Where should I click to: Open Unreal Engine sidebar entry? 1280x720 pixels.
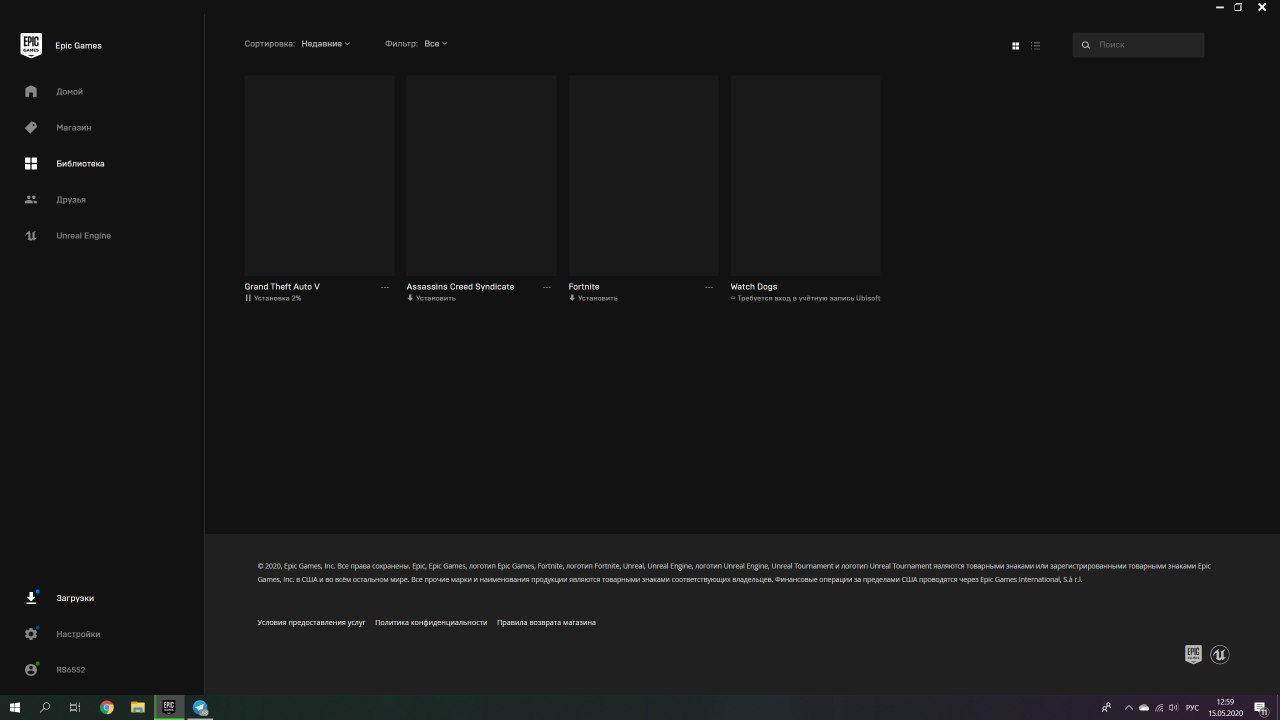84,235
